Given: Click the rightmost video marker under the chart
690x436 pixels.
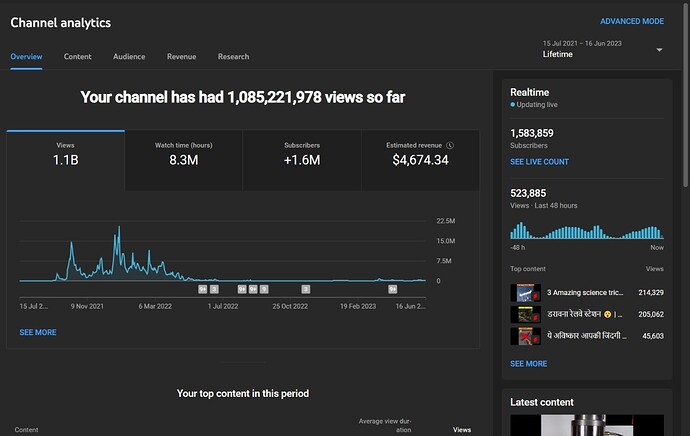Looking at the screenshot, I should (393, 288).
